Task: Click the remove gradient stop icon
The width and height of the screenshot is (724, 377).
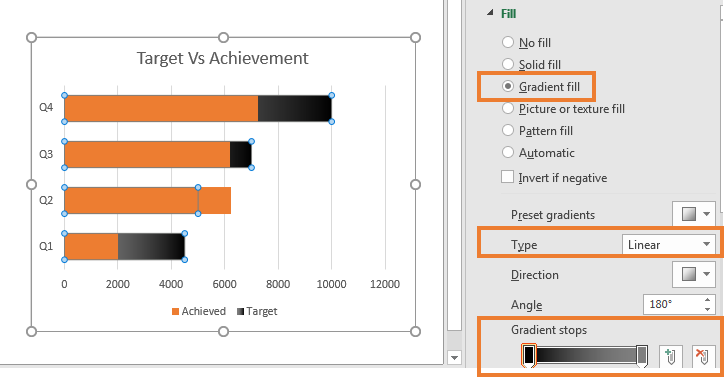Action: 703,357
